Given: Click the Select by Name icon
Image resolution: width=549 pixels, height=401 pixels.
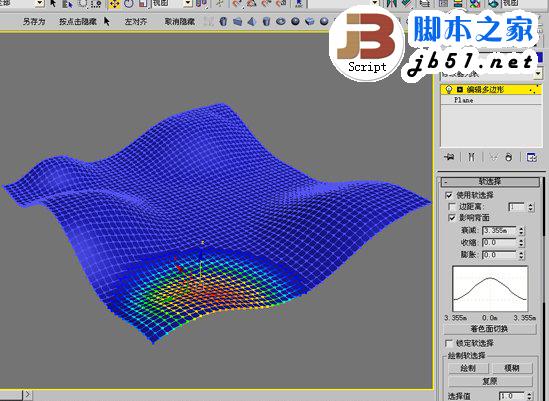Looking at the screenshot, I should (x=67, y=4).
